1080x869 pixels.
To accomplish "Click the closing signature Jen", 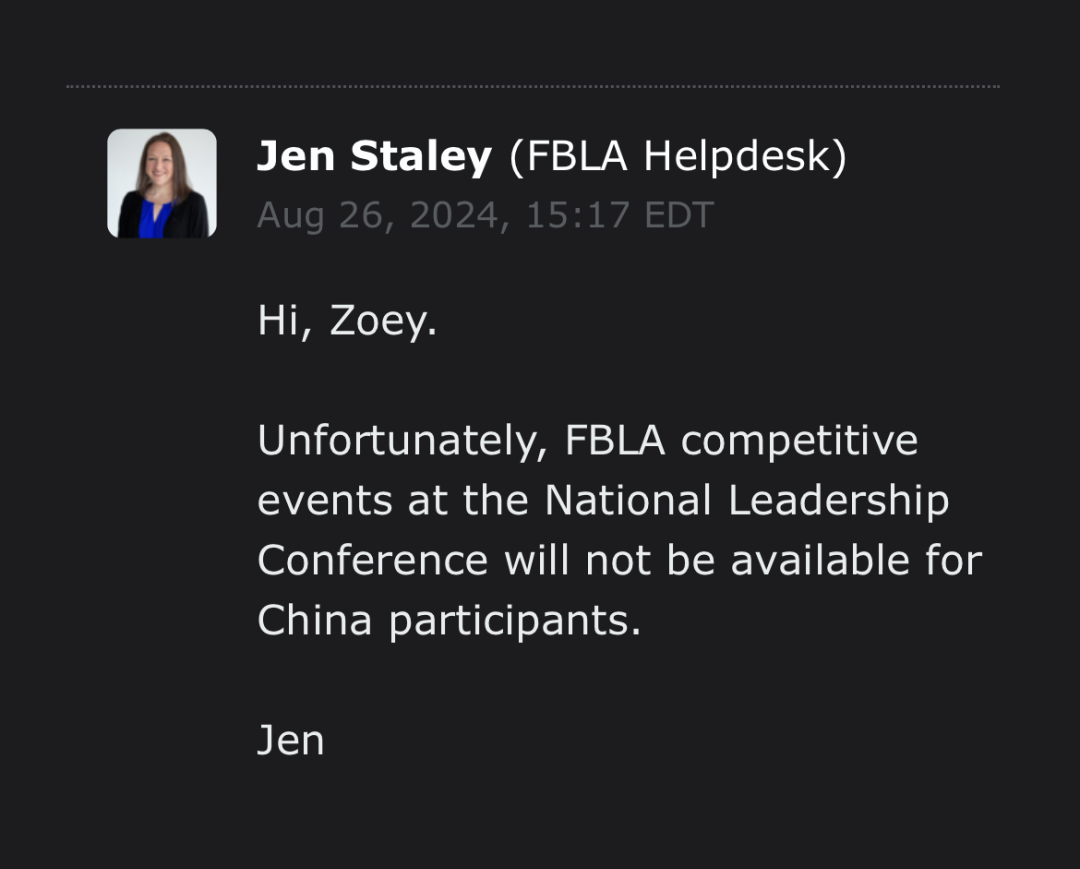I will click(290, 740).
